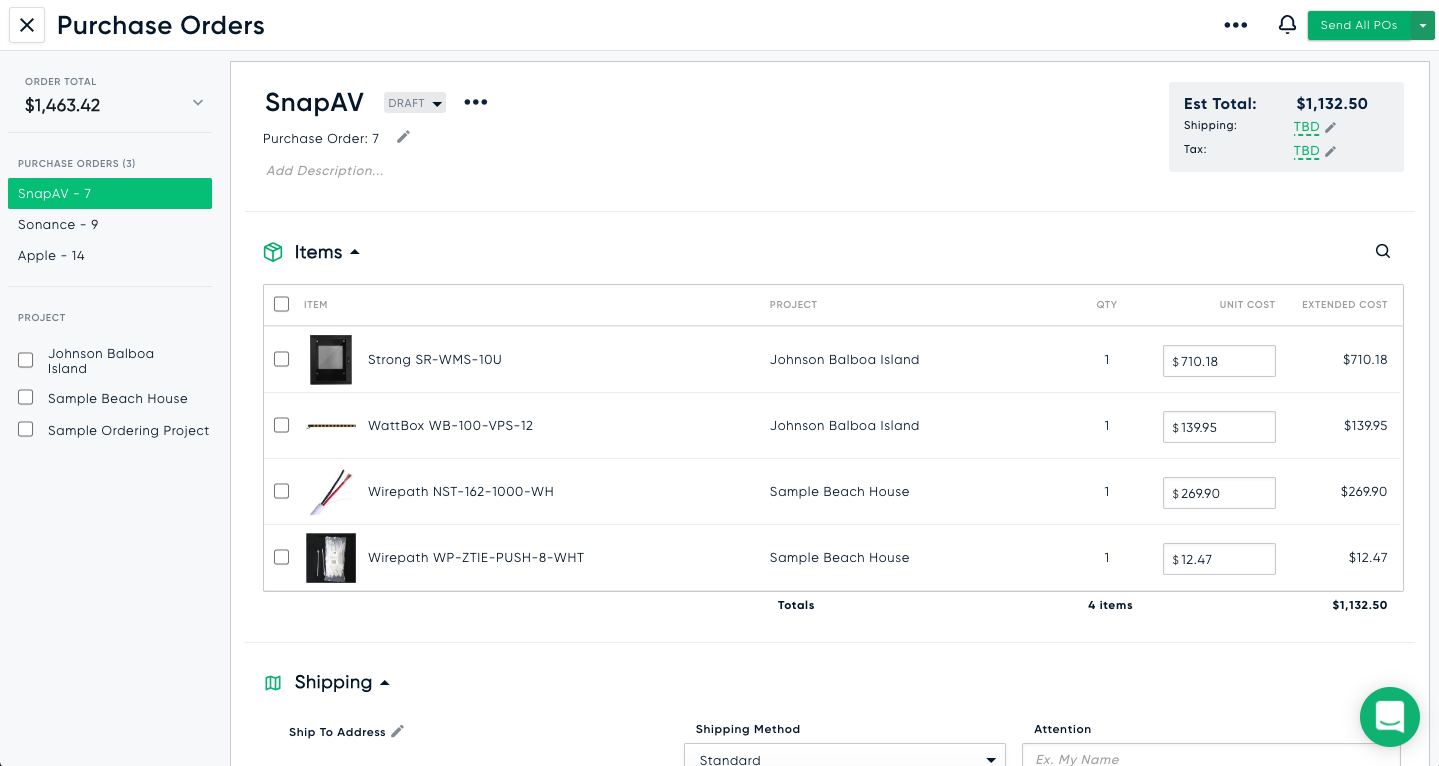The image size is (1439, 766).
Task: Click the Items box icon
Action: 273,252
